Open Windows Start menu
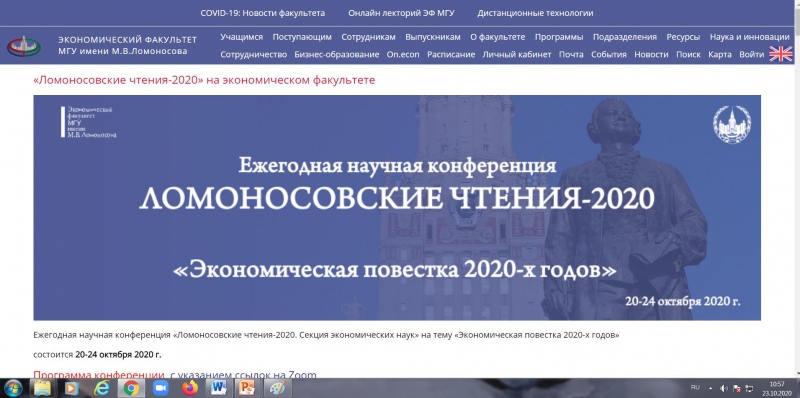The image size is (800, 398). tap(13, 388)
